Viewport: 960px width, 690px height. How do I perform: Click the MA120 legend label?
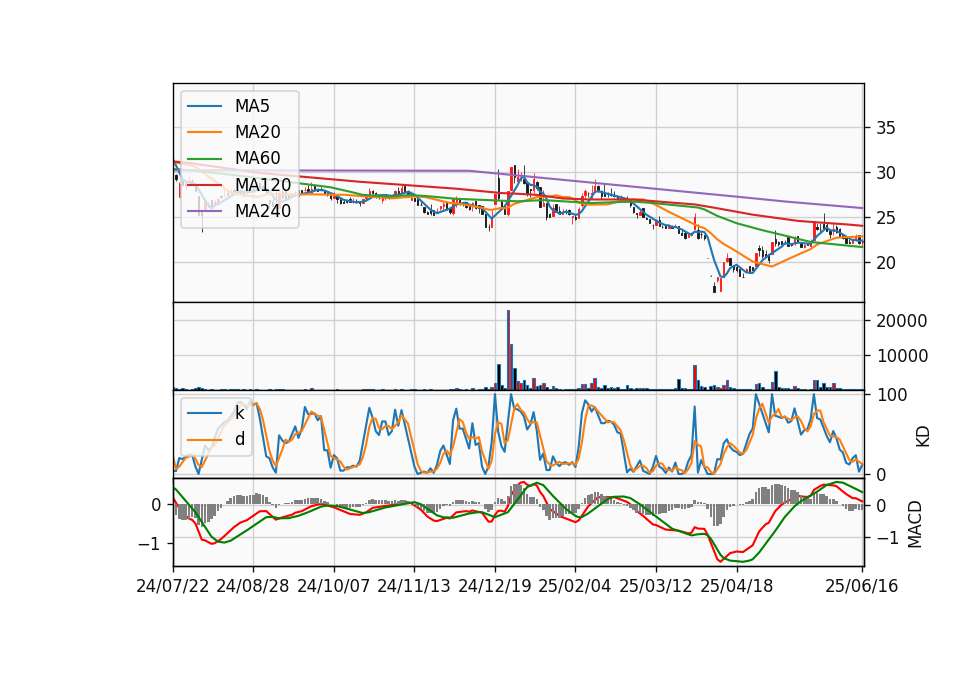(x=263, y=184)
